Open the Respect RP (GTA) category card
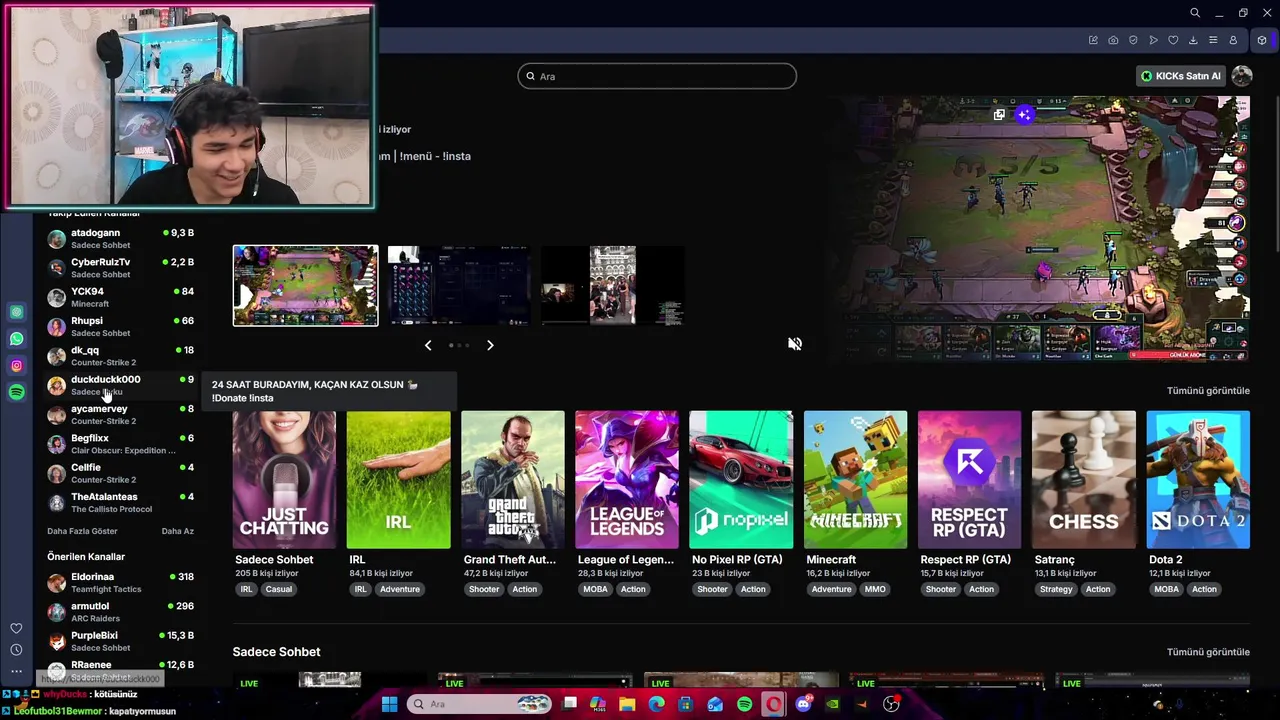The image size is (1280, 720). pos(969,480)
